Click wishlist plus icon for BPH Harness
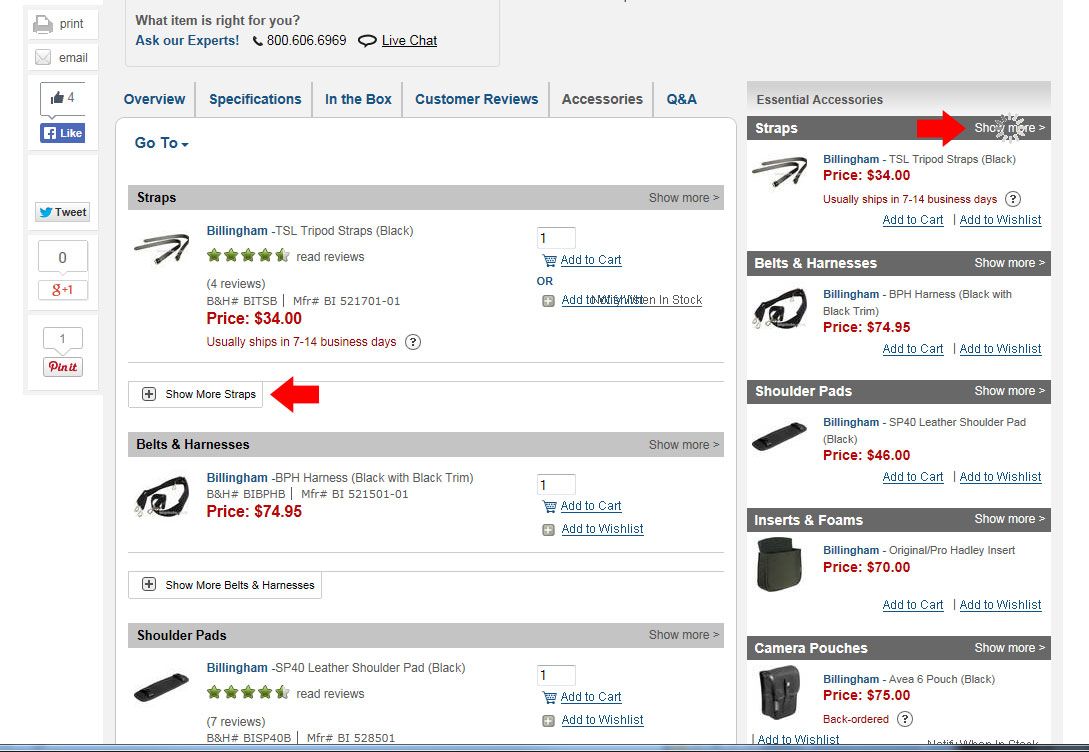 [x=548, y=530]
